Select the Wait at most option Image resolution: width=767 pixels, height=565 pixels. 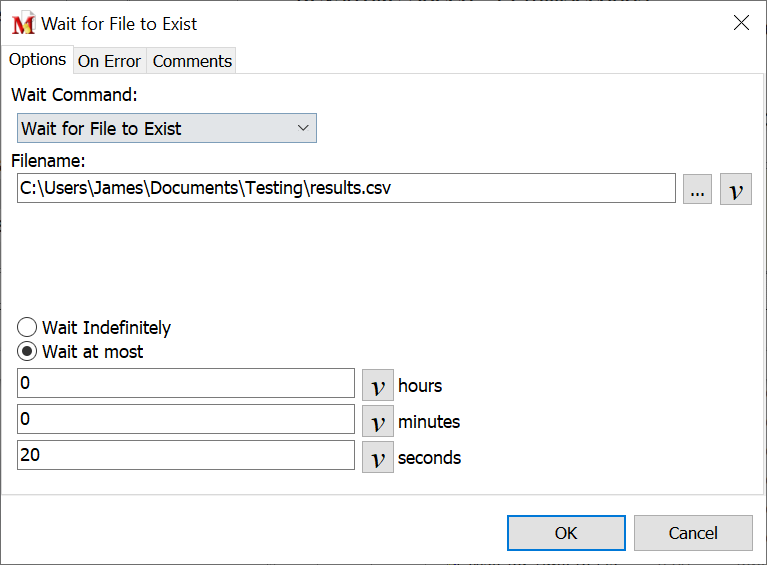(28, 352)
